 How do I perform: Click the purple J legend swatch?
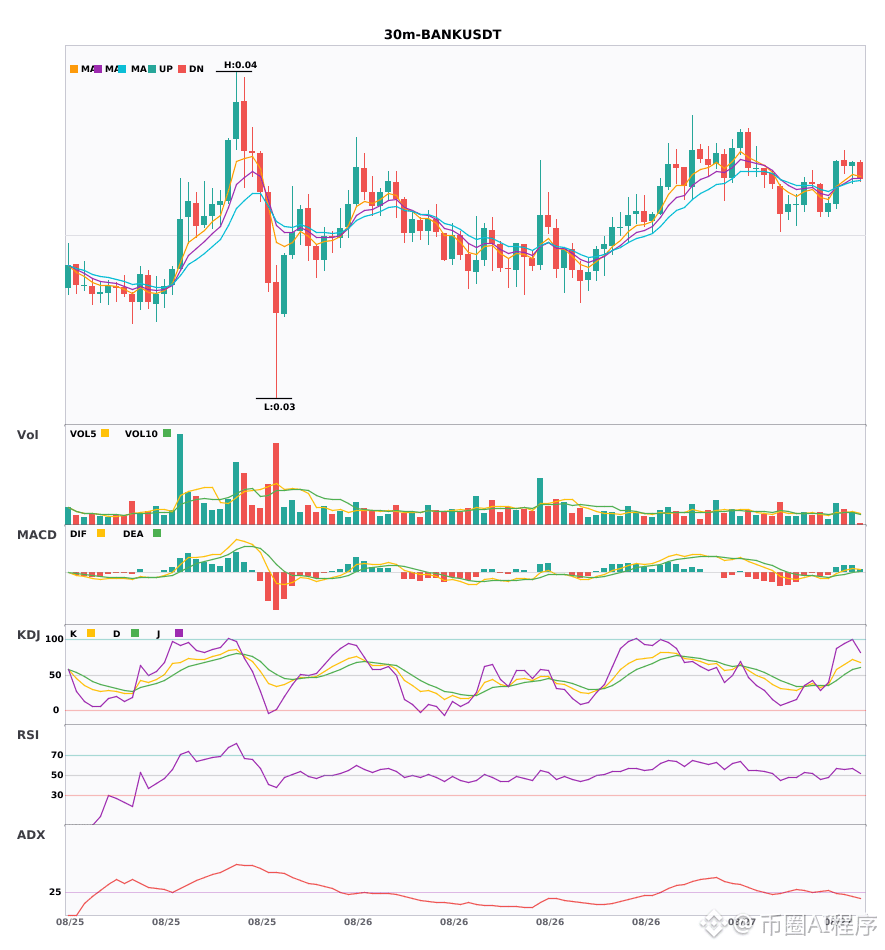click(179, 633)
